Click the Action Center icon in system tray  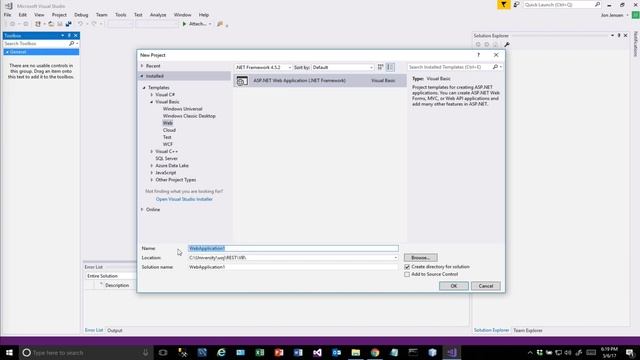[630, 352]
